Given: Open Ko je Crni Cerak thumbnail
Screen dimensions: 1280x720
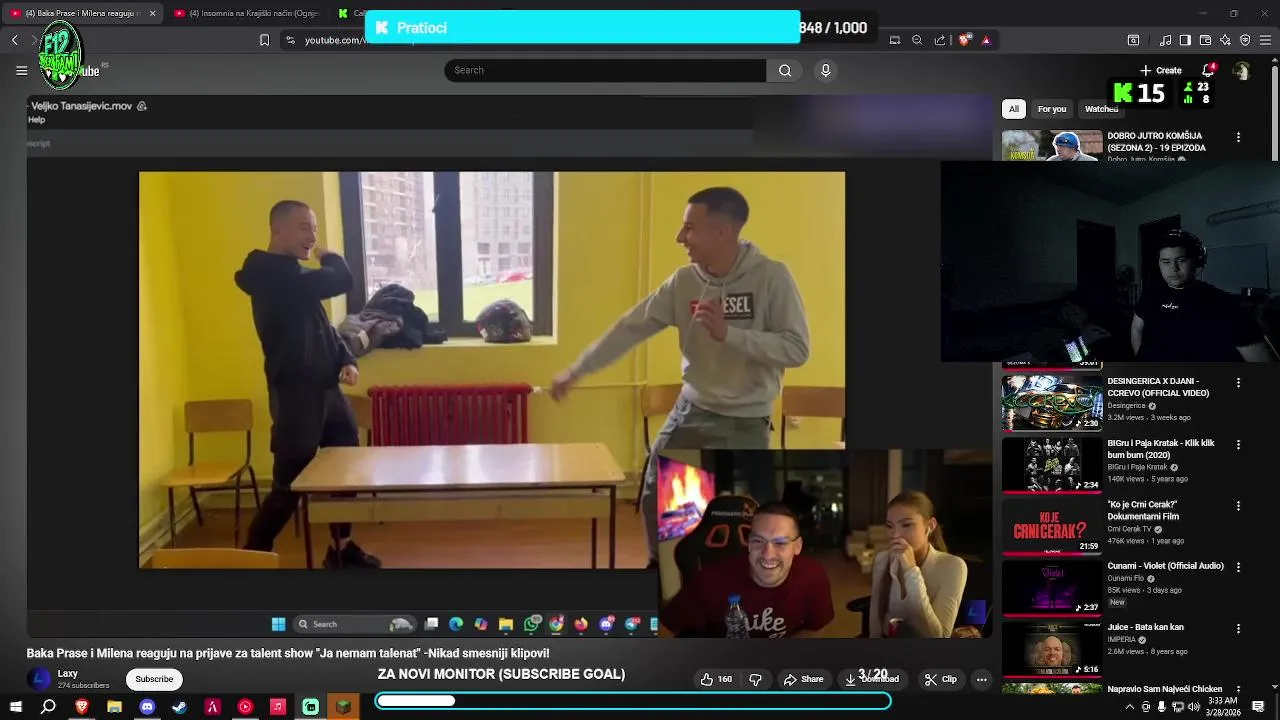Looking at the screenshot, I should click(1052, 525).
